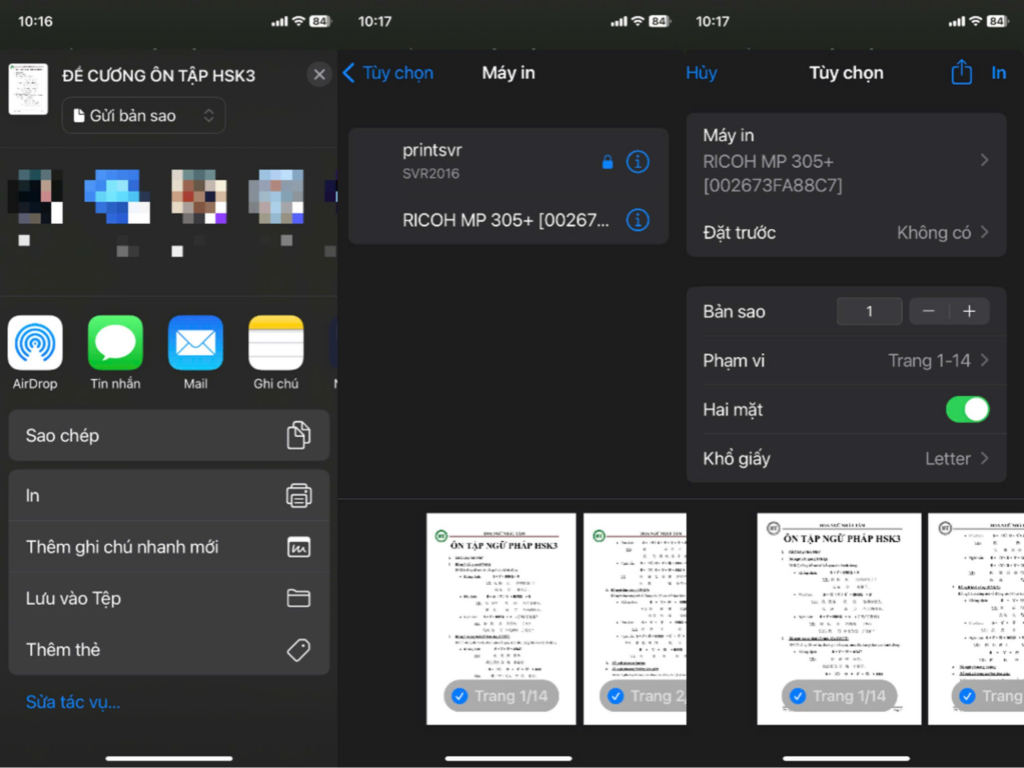Turn off the Hai mặt double-sided switch
Image resolution: width=1024 pixels, height=768 pixels.
tap(966, 409)
